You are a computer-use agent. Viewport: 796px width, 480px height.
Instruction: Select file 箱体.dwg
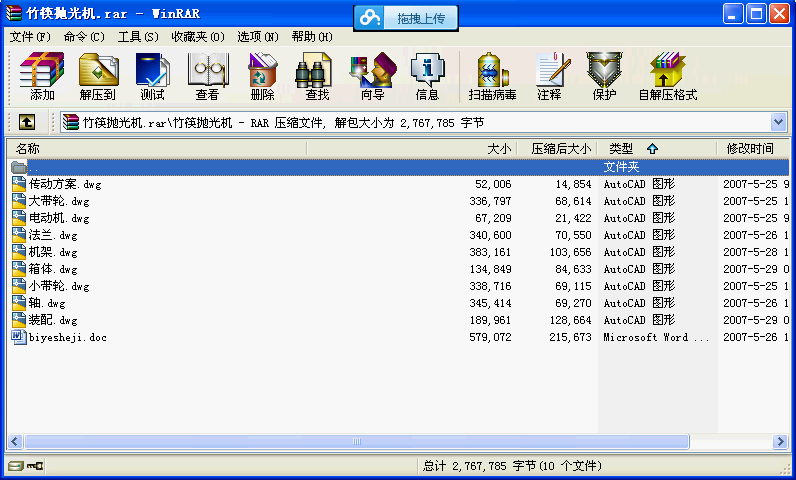(53, 269)
